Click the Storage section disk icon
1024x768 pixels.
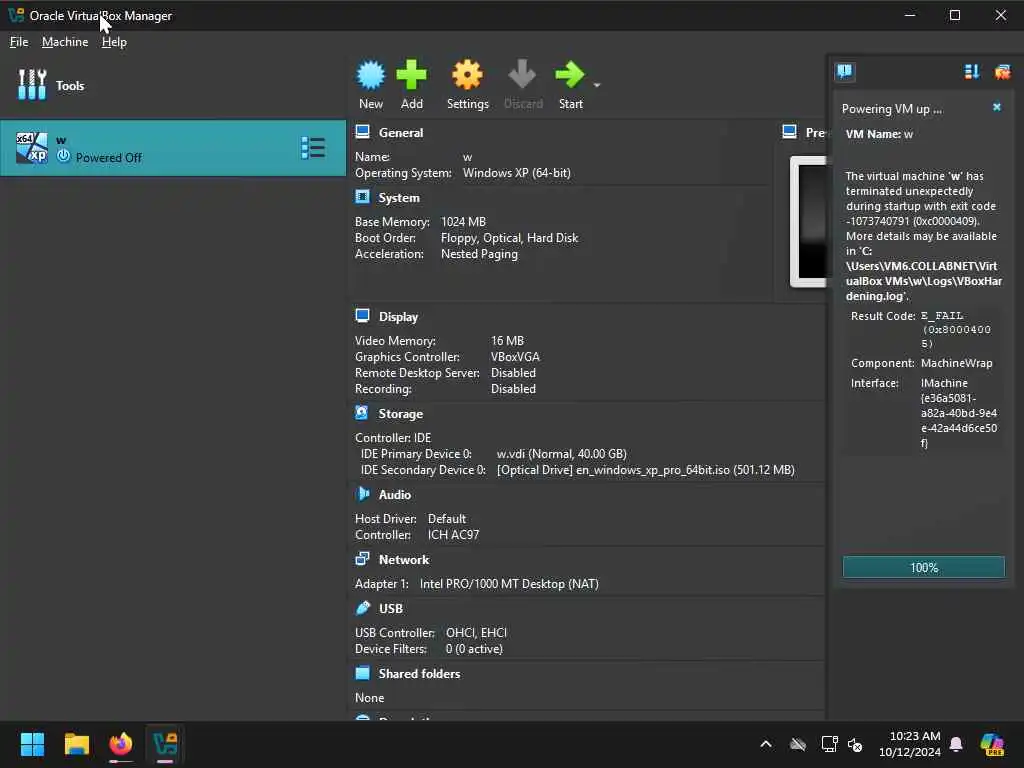[x=362, y=413]
